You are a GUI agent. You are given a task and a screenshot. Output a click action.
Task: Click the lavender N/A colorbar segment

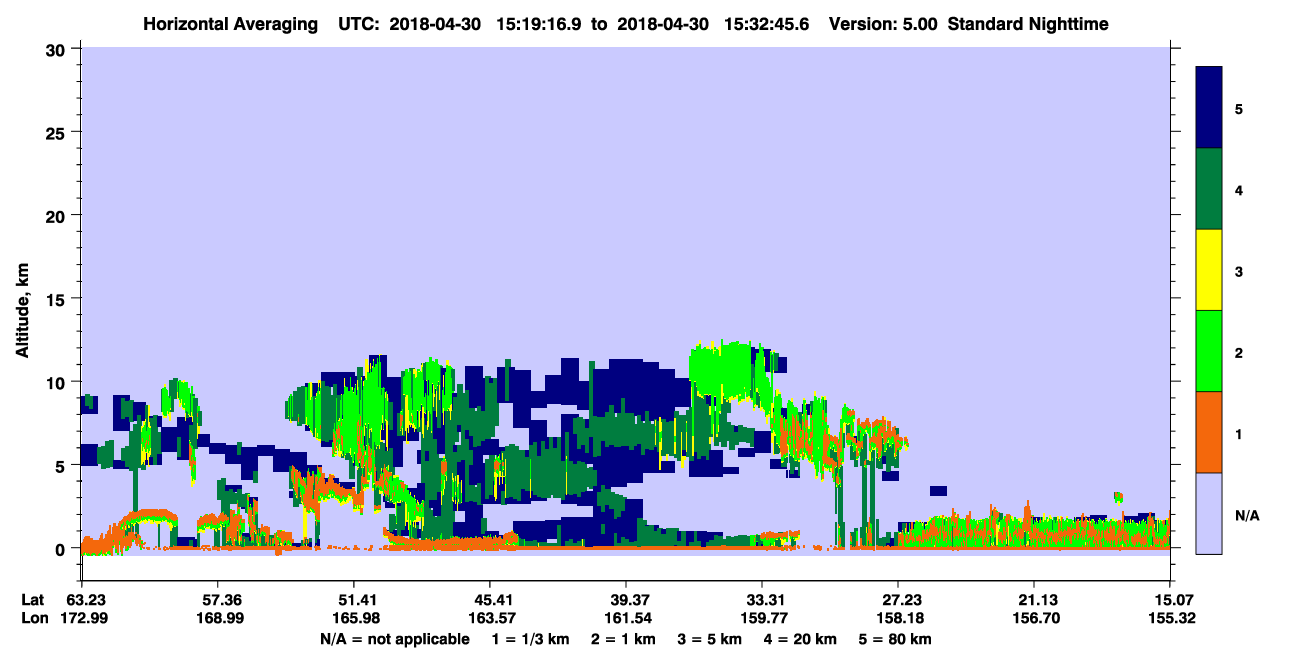(1209, 513)
